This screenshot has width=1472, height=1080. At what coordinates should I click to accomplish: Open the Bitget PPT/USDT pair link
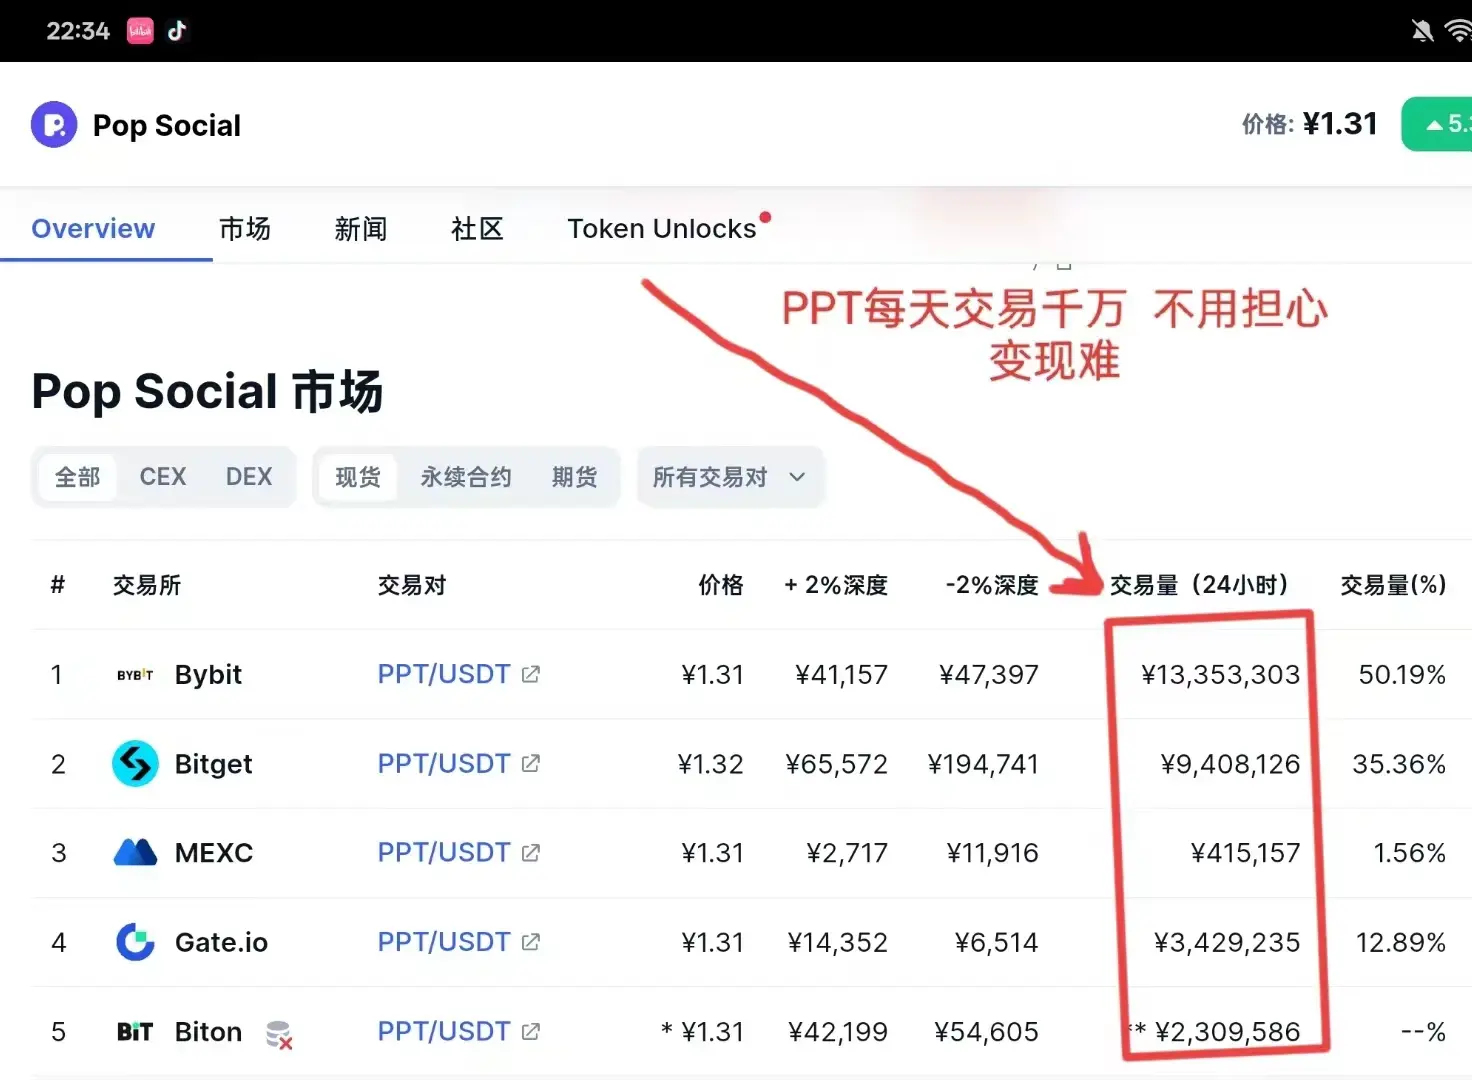[x=444, y=764]
